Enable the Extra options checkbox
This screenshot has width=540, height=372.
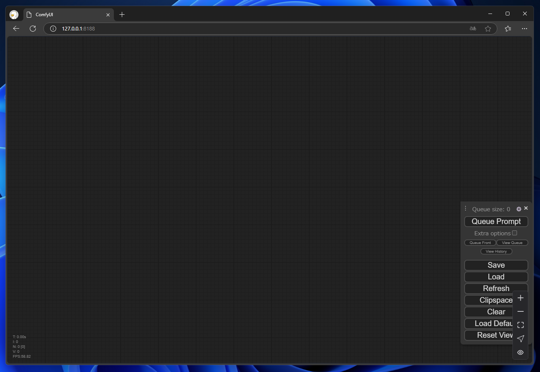pos(515,233)
